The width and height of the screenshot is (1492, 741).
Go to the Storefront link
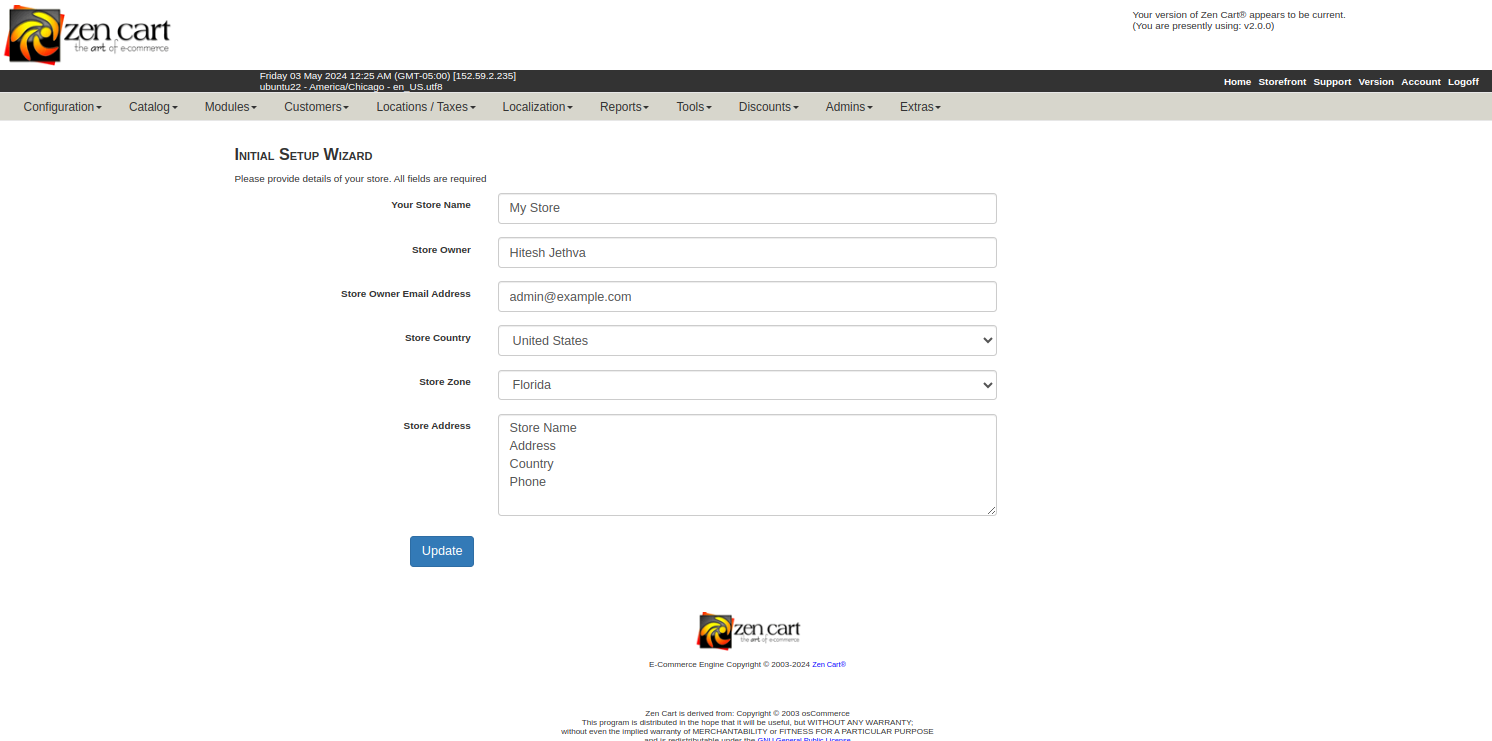1282,82
